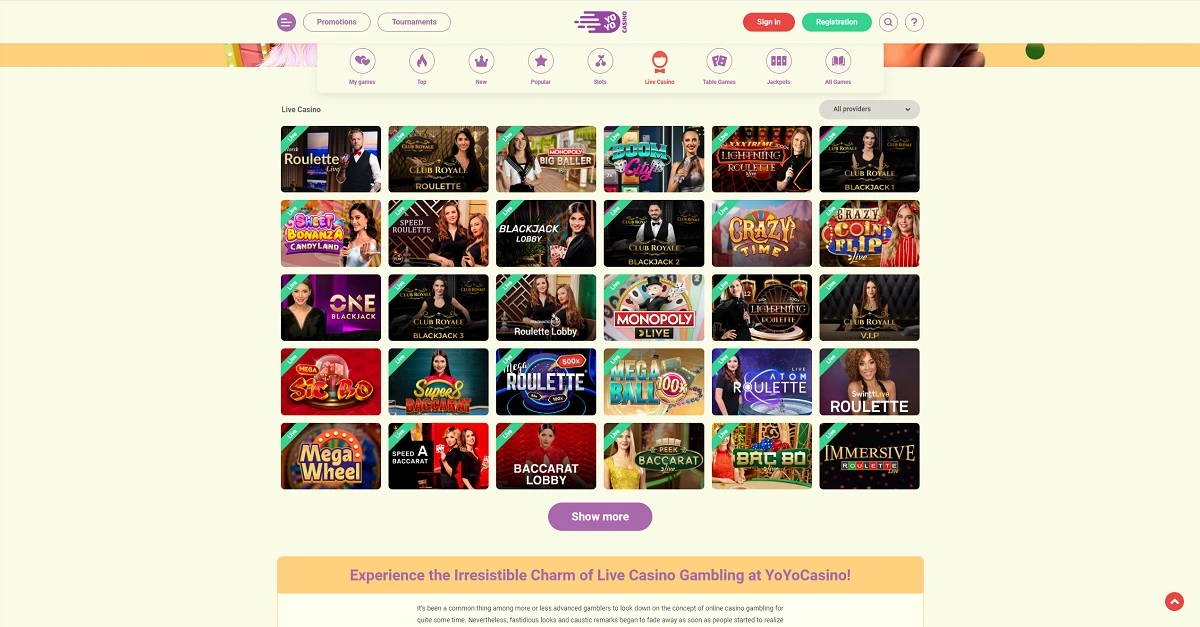
Task: Click the search magnifier icon
Action: pos(888,22)
